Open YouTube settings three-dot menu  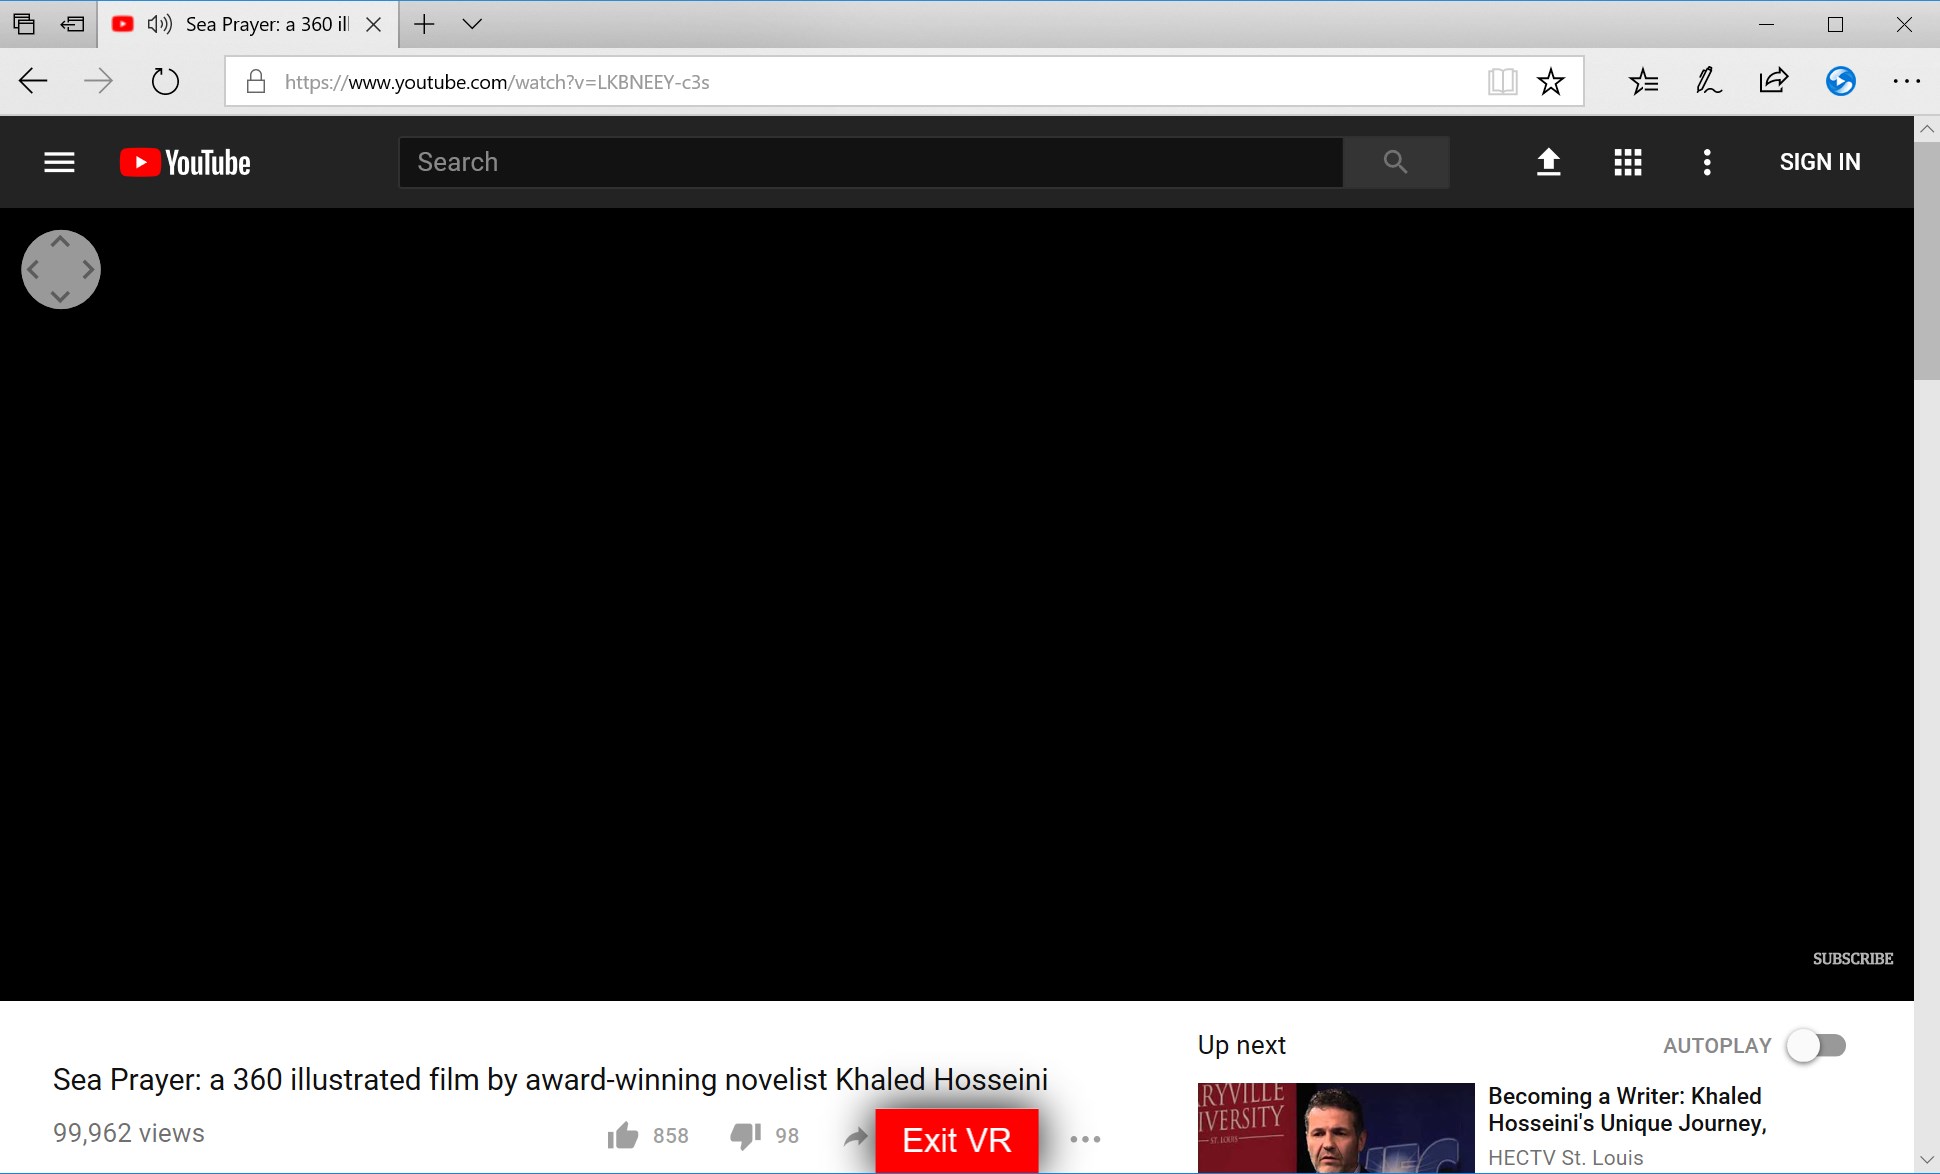coord(1706,162)
